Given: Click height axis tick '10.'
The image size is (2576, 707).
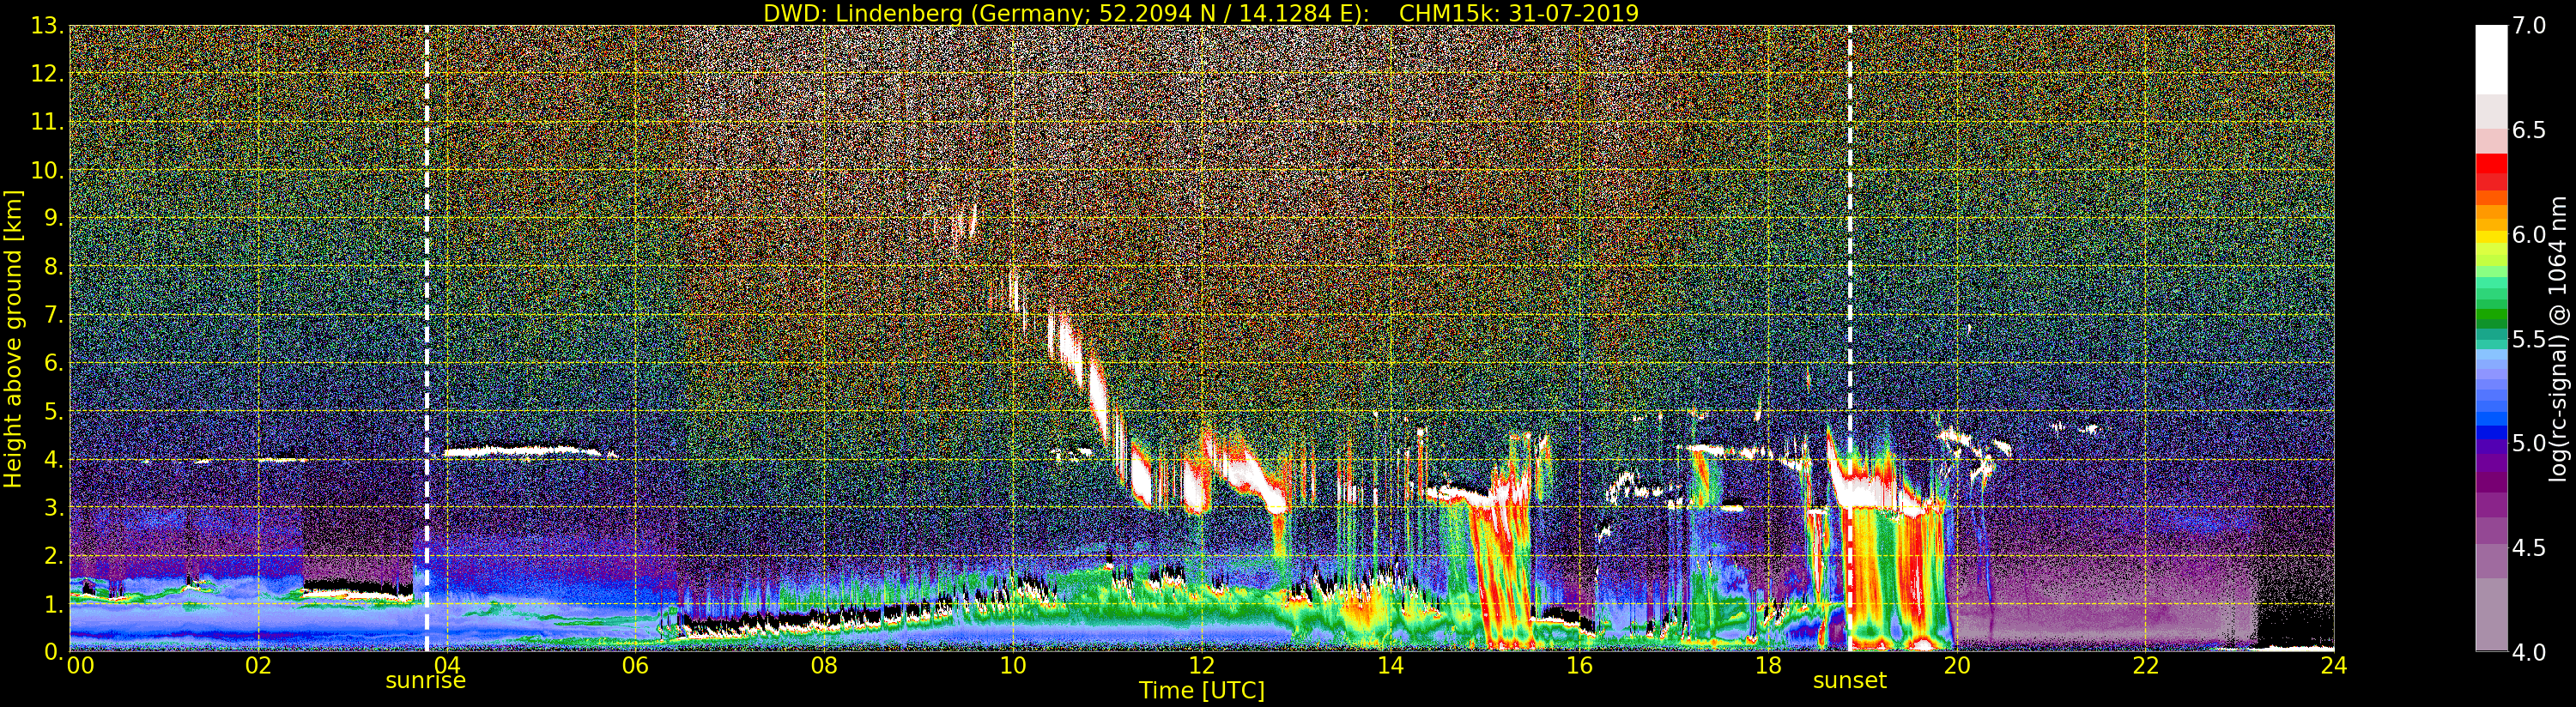Looking at the screenshot, I should [48, 170].
